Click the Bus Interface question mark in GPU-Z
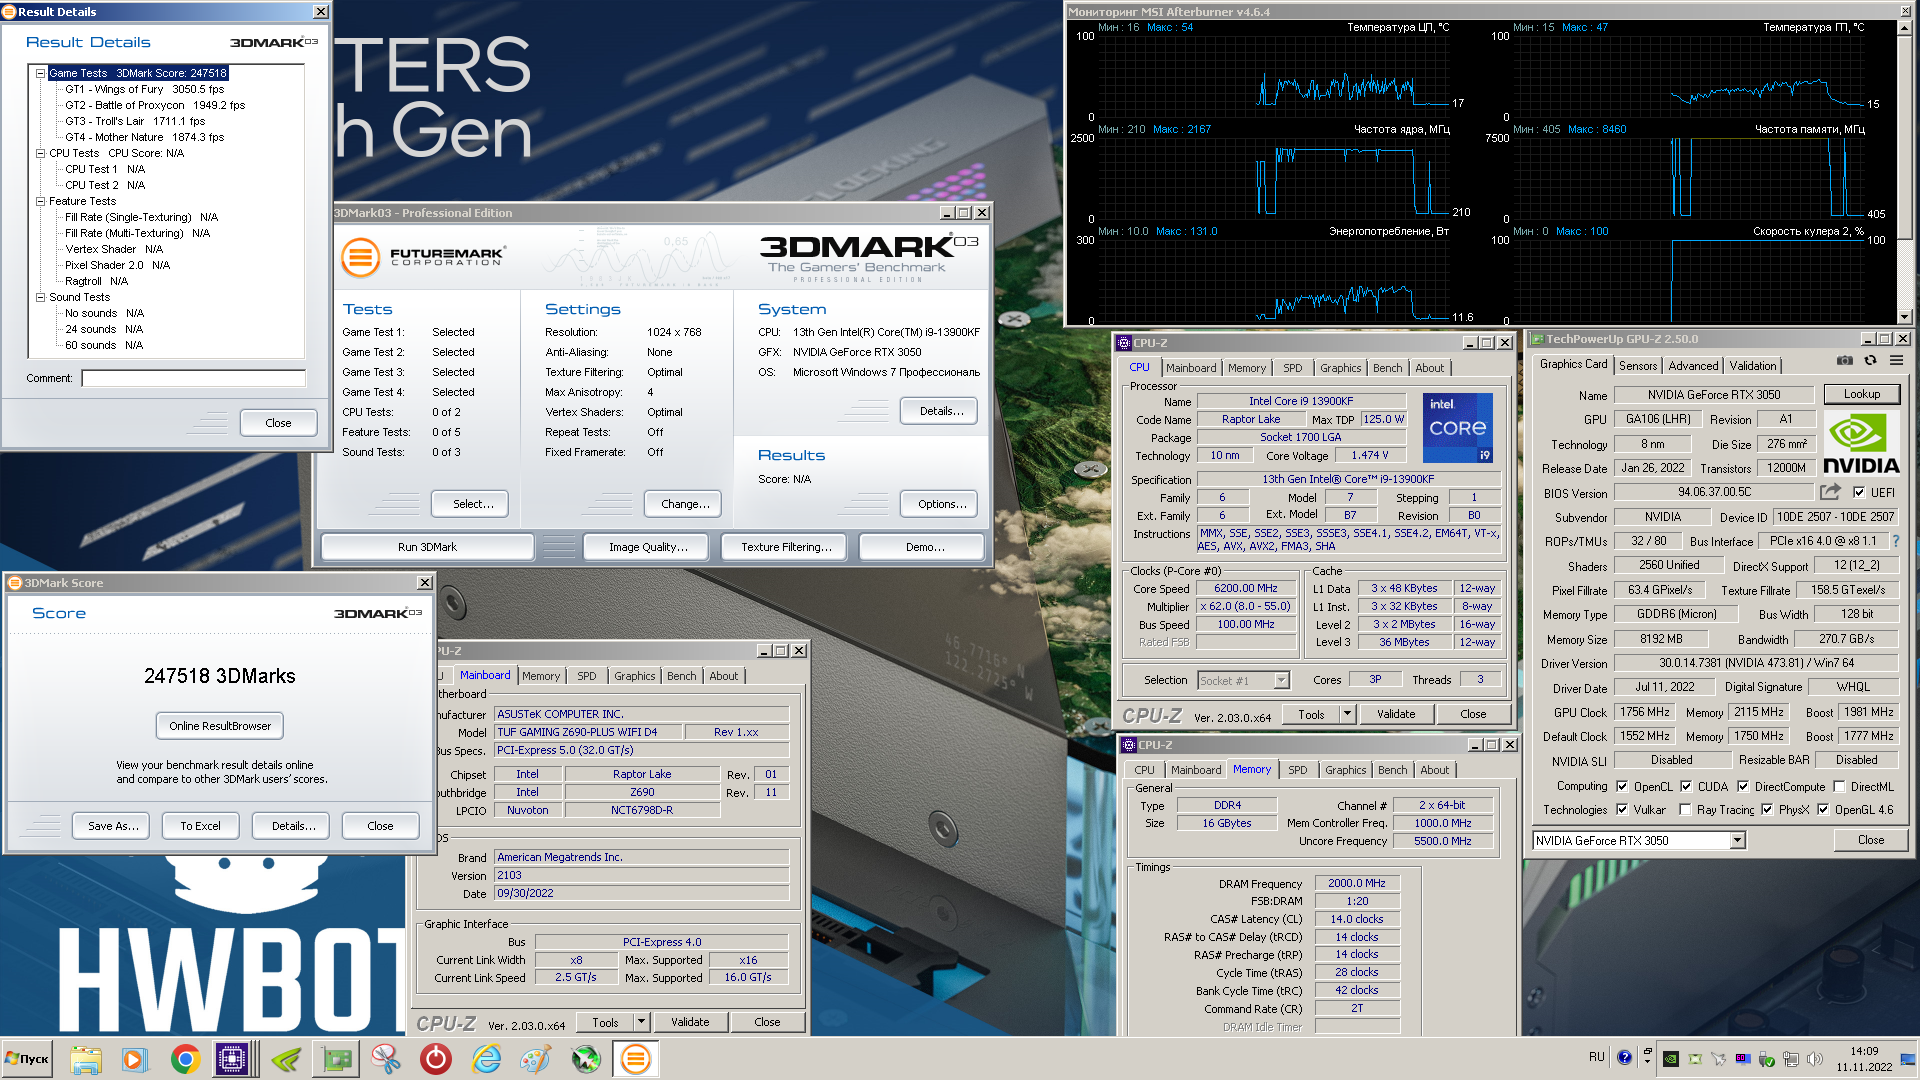 click(x=1895, y=541)
